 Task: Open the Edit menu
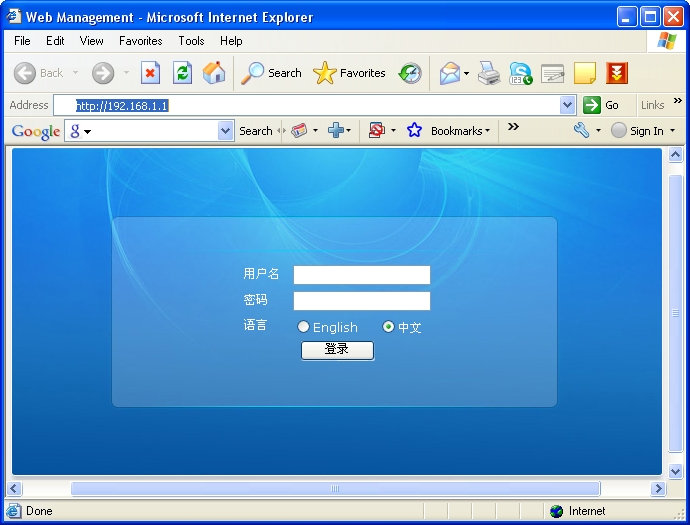55,41
